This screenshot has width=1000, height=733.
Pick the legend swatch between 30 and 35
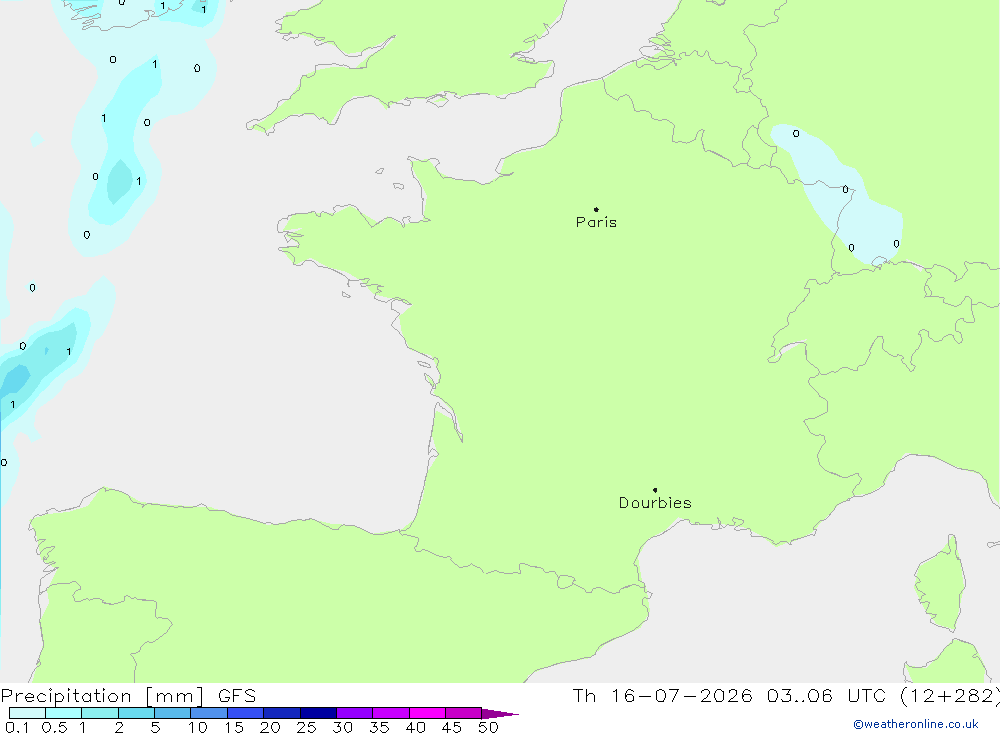[x=355, y=713]
